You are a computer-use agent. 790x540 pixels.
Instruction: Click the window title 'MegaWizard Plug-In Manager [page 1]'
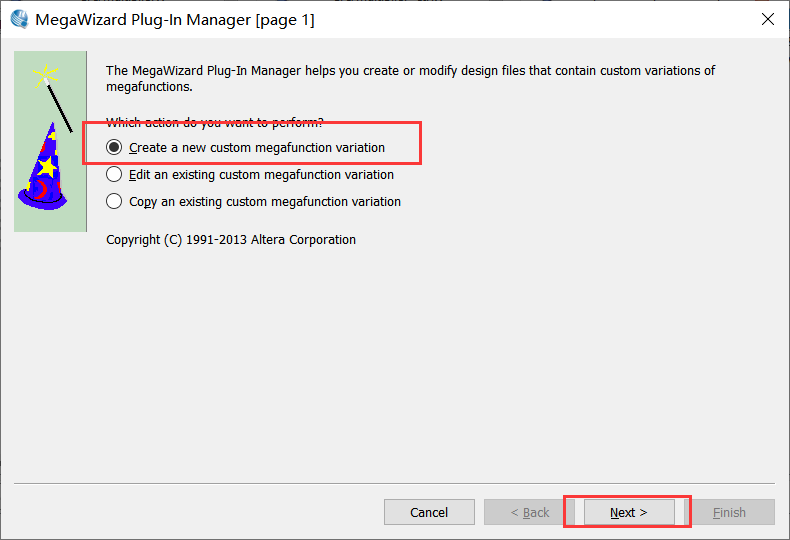click(x=175, y=19)
